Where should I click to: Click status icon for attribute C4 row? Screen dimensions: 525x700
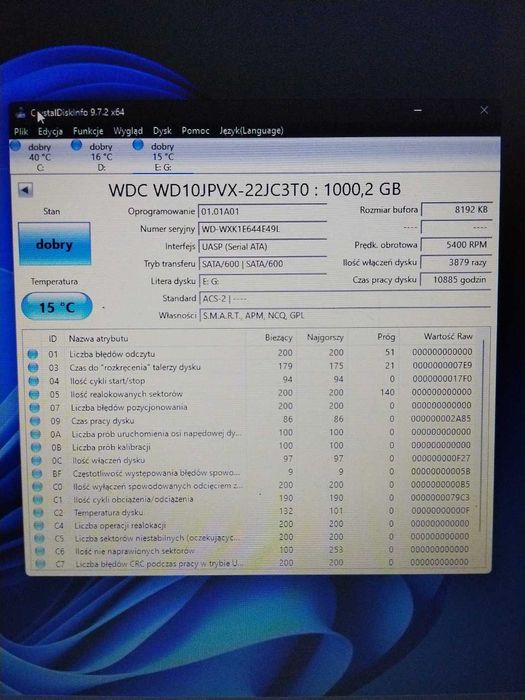pos(39,525)
